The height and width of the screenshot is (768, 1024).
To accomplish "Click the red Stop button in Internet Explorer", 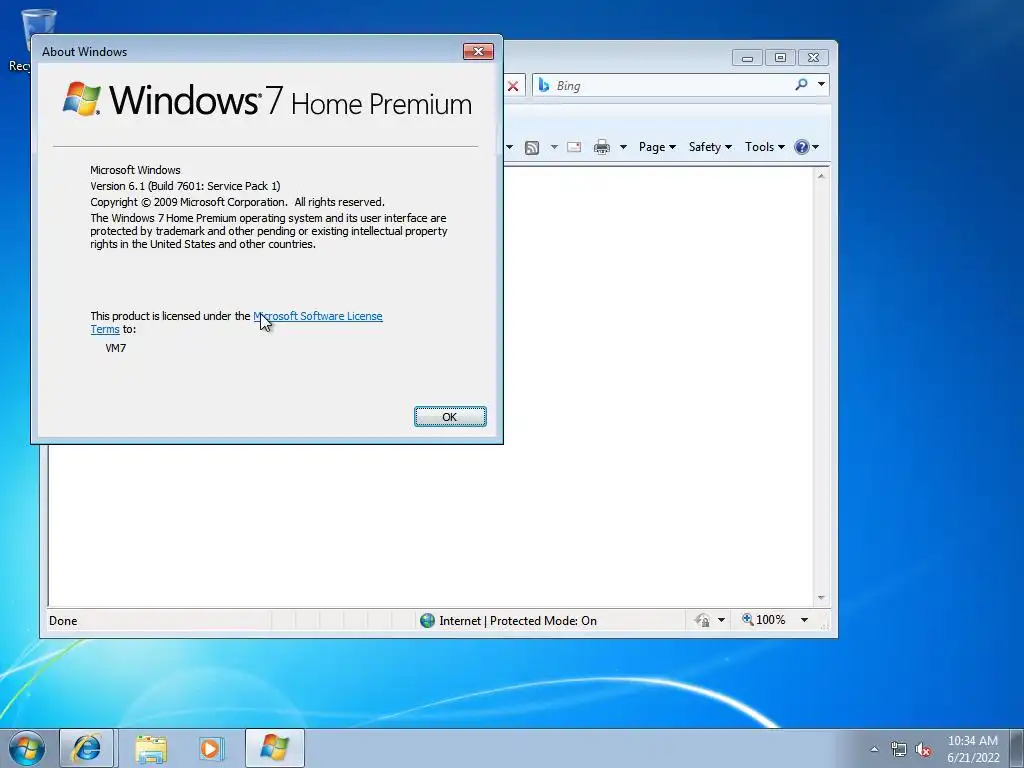I will pos(513,86).
